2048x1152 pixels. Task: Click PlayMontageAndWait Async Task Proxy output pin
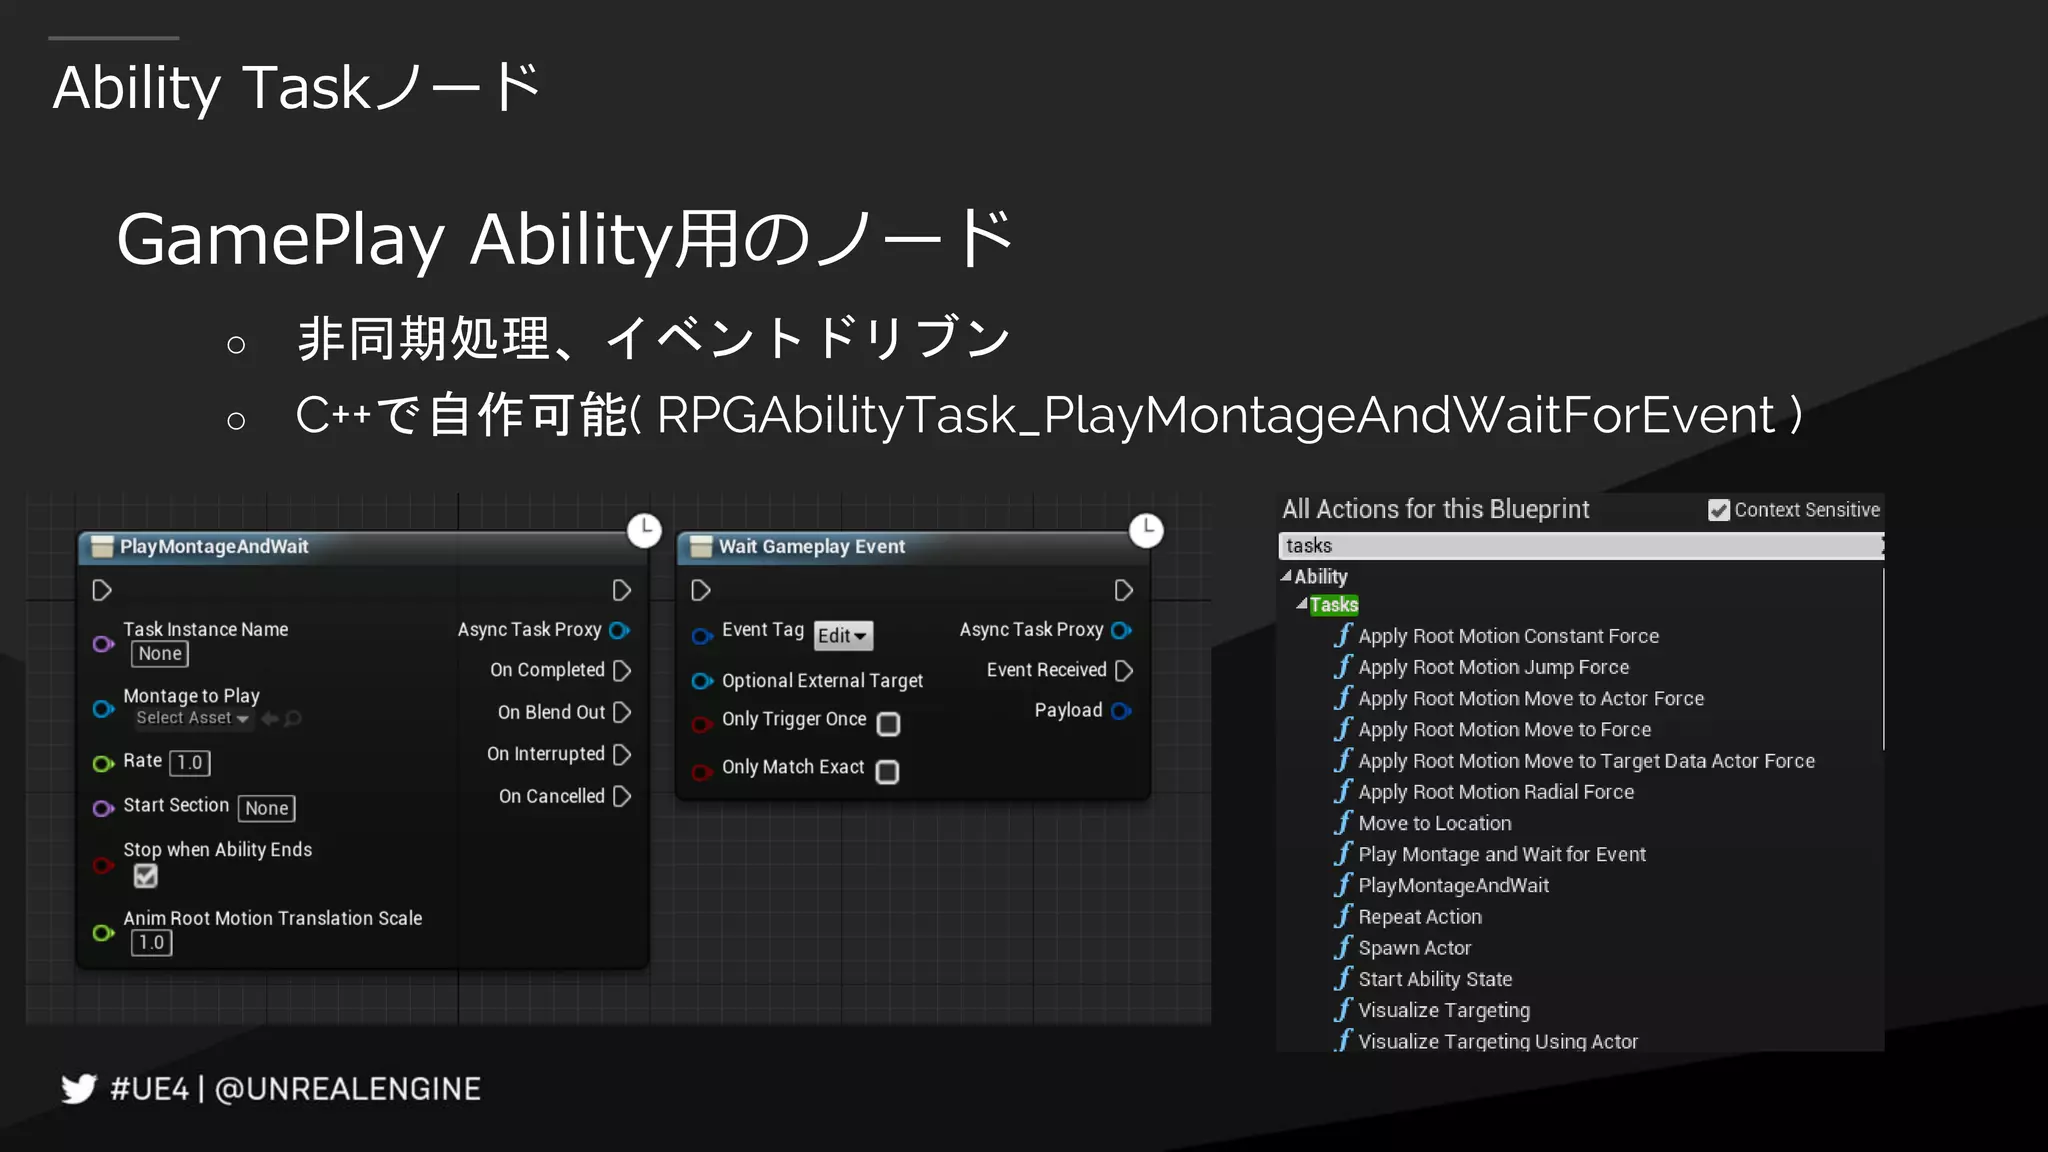[620, 630]
